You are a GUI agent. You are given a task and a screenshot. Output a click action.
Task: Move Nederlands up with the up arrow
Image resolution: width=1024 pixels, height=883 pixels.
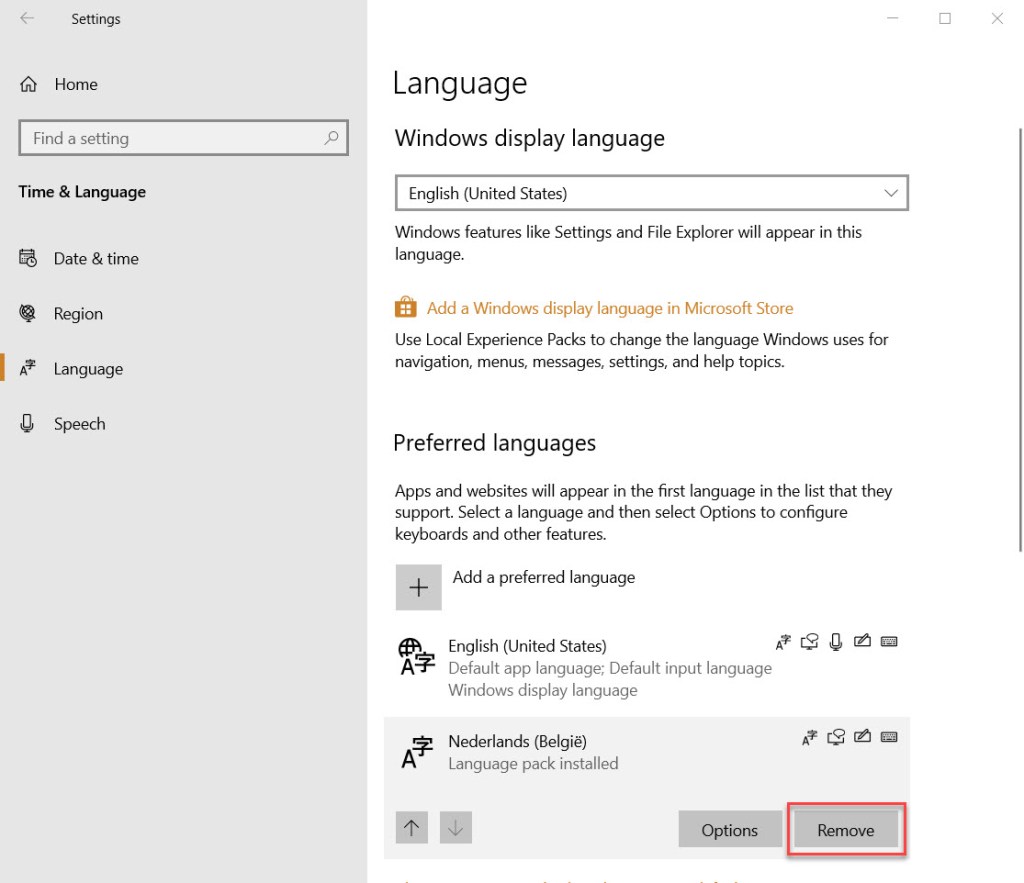[412, 828]
